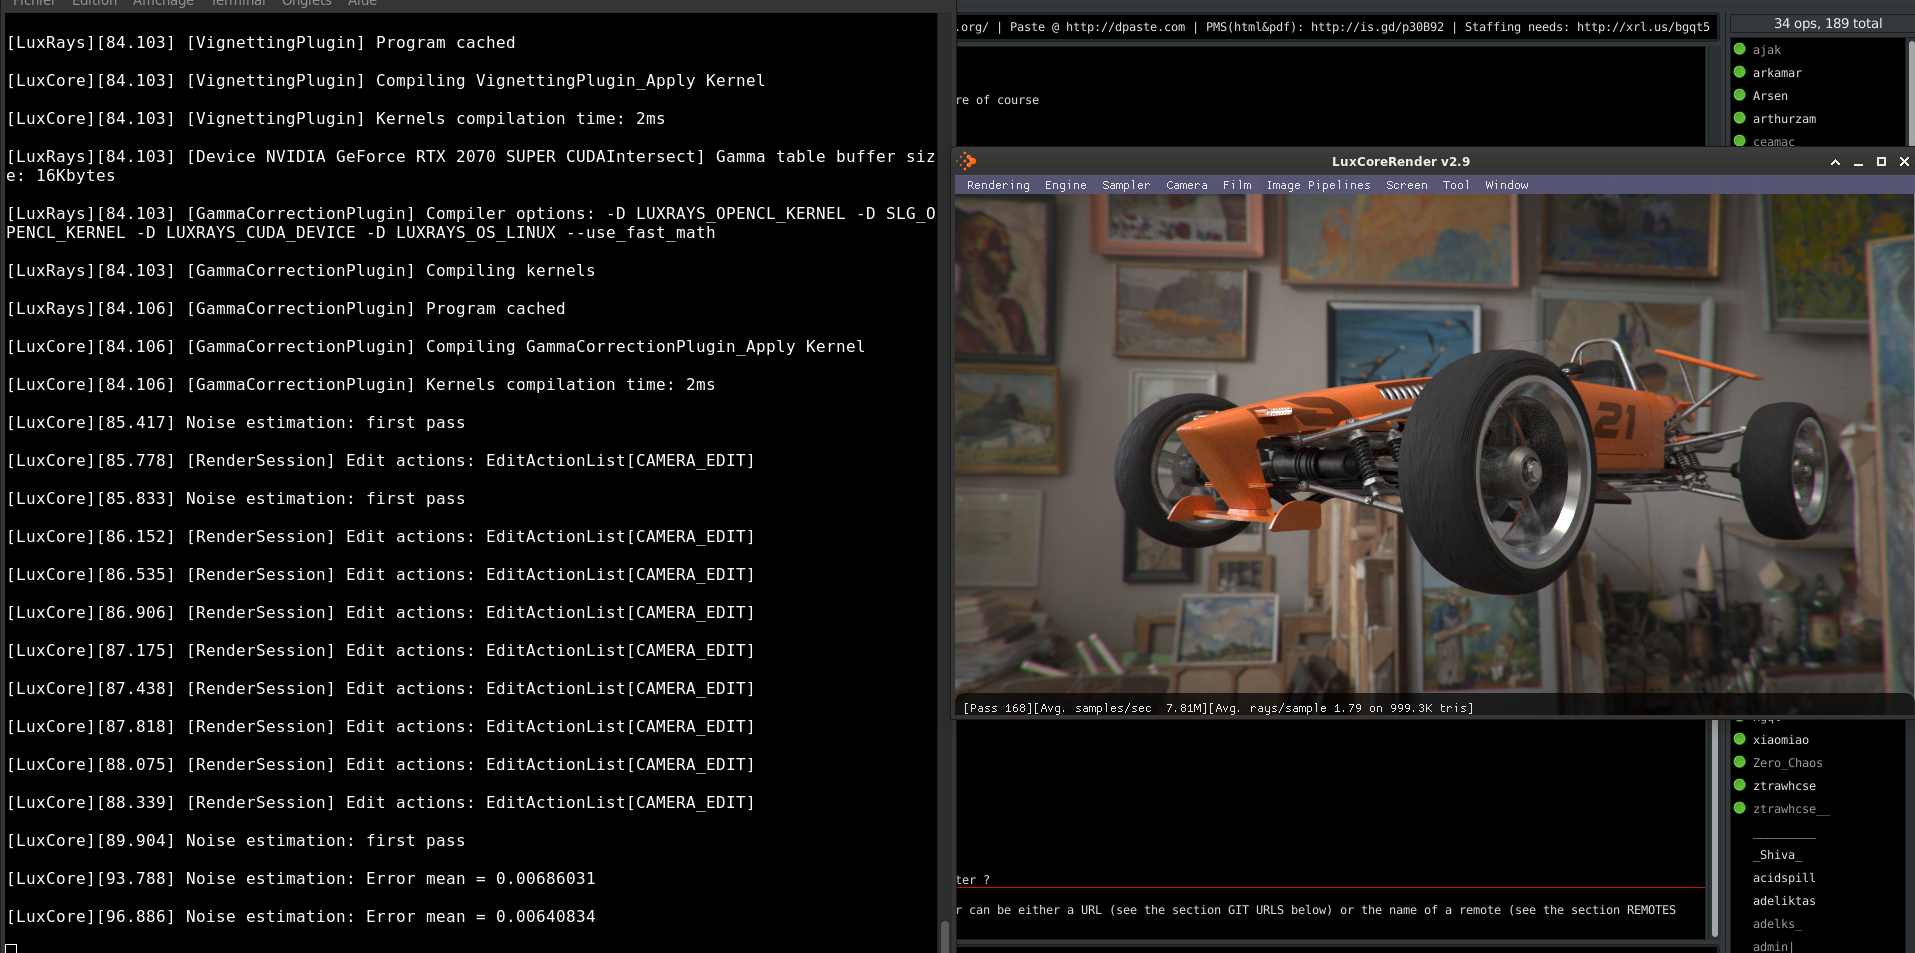Viewport: 1915px width, 953px height.
Task: Select user _Shiva_ in IRC user list
Action: coord(1777,855)
